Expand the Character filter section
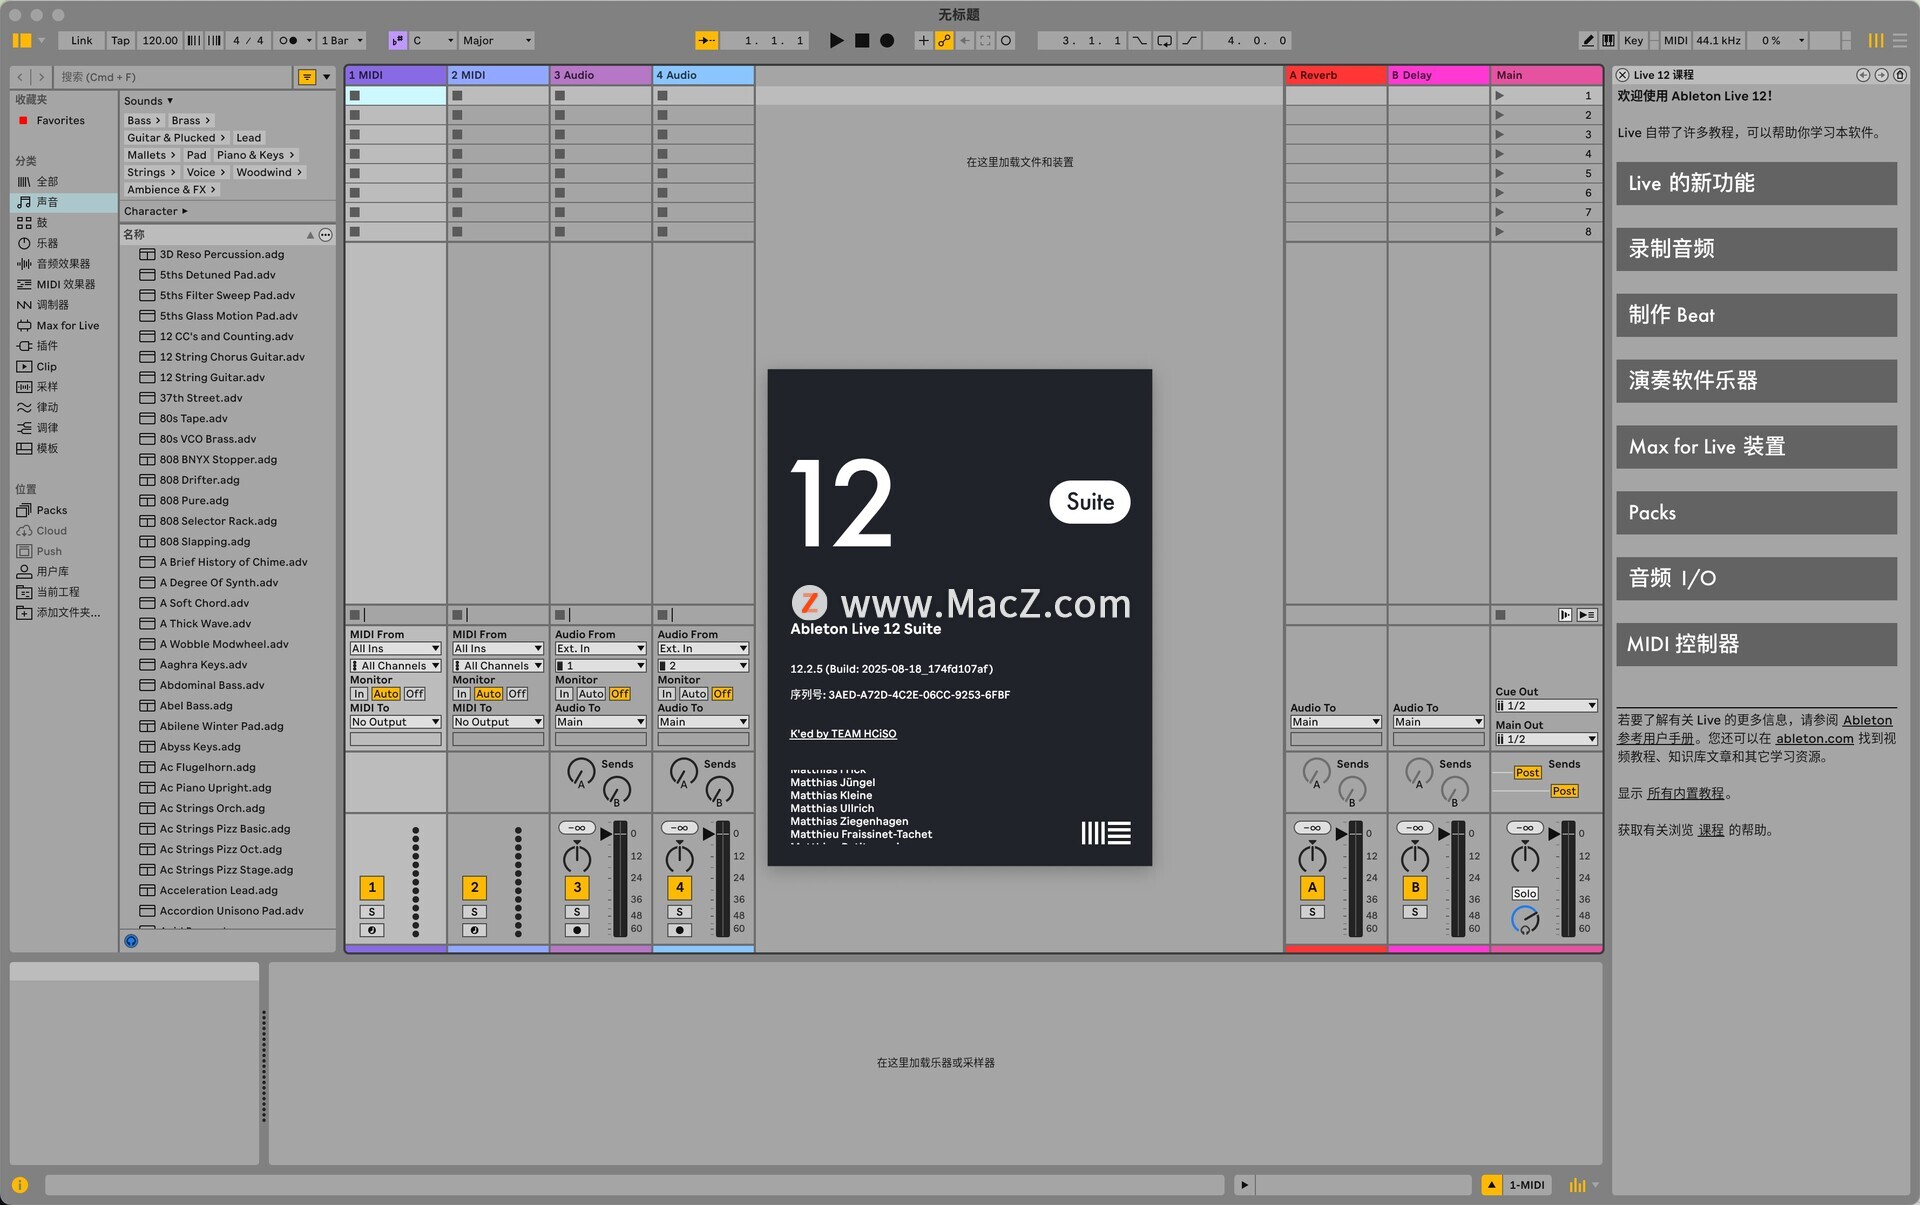 [x=155, y=211]
